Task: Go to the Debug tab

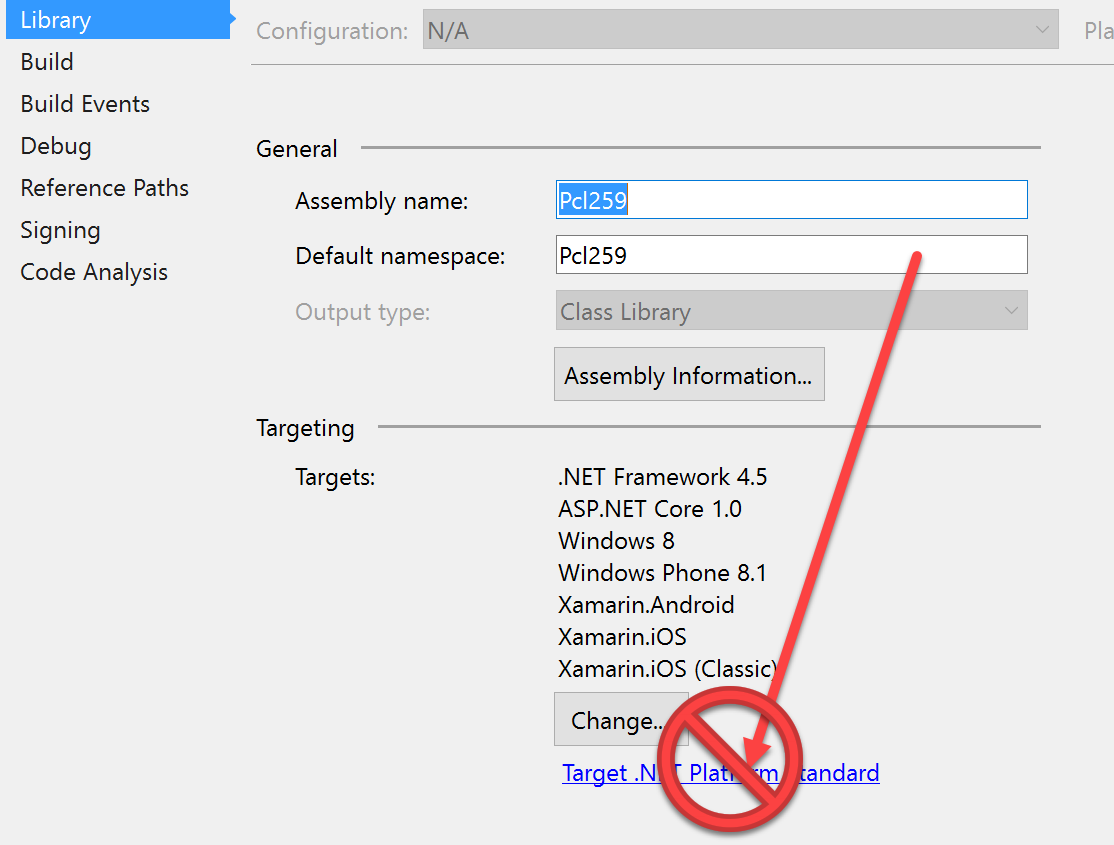Action: point(56,146)
